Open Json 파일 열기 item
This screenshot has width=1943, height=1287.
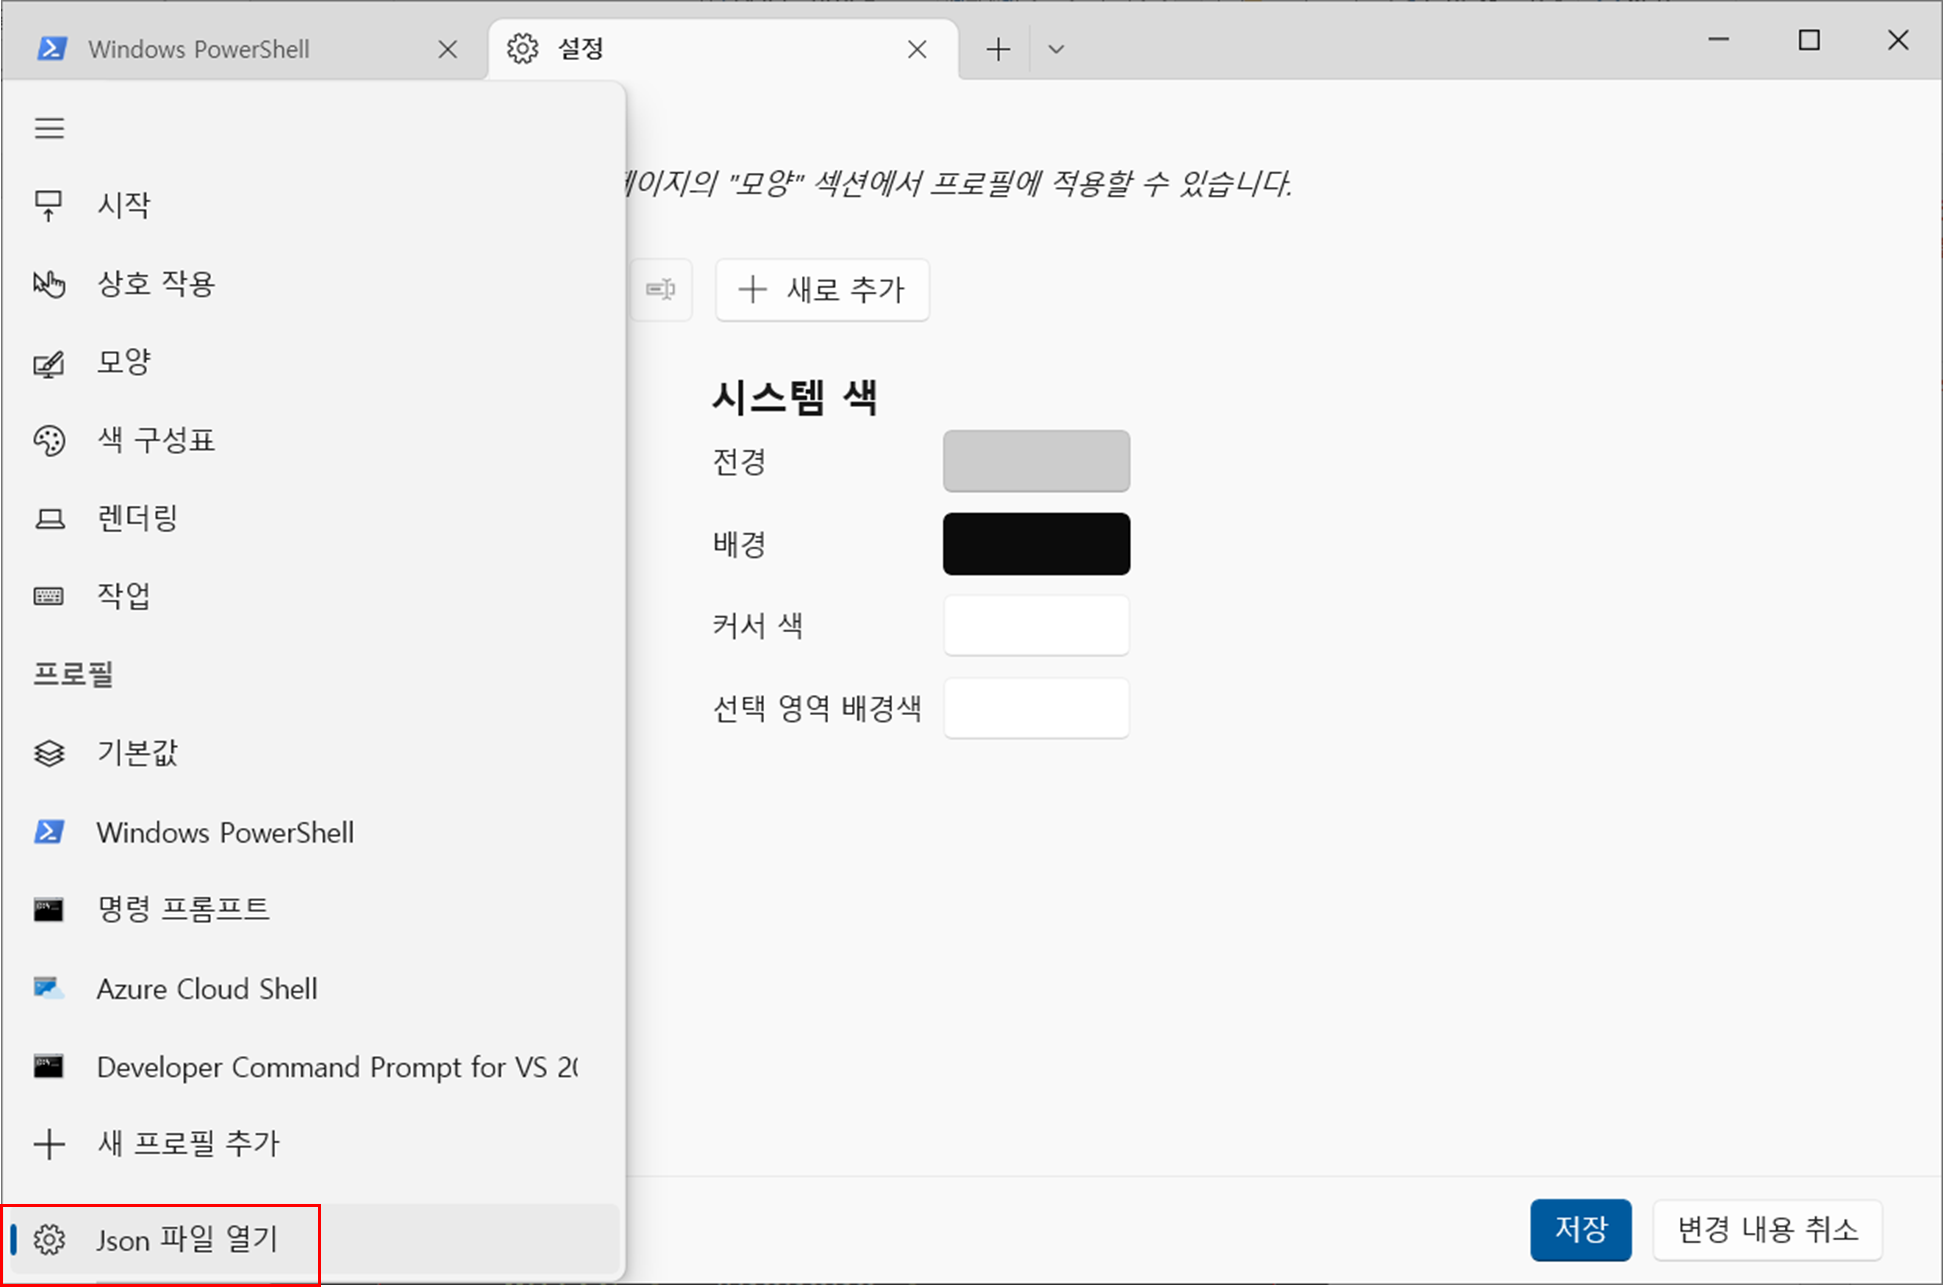click(x=187, y=1240)
